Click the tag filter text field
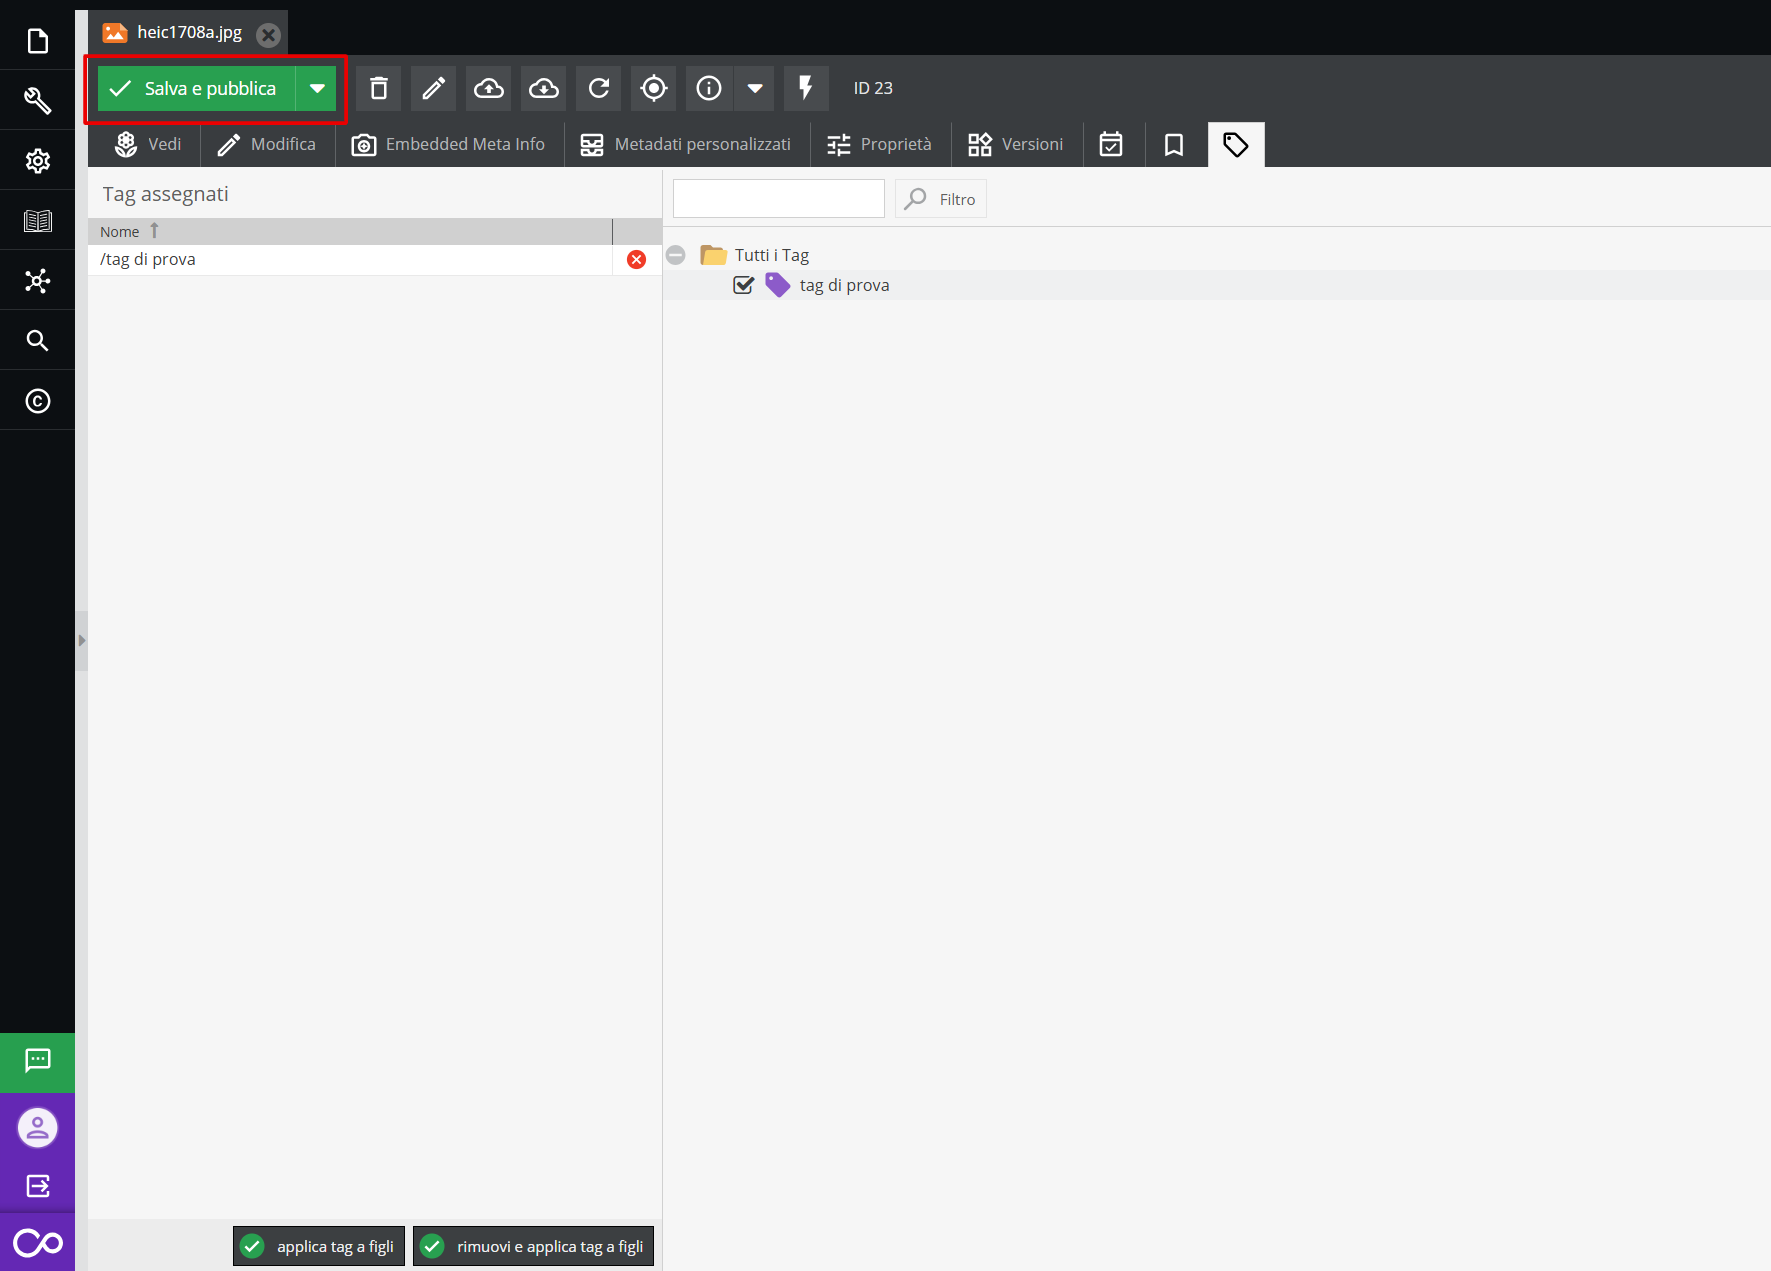The width and height of the screenshot is (1771, 1271). coord(778,199)
